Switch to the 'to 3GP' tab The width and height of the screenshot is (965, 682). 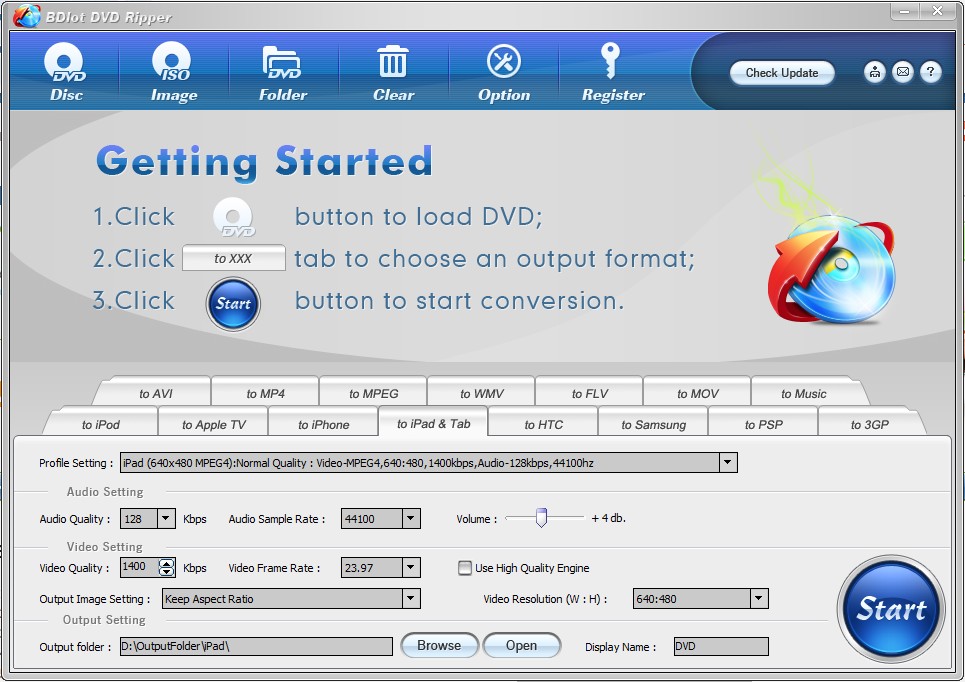pos(869,424)
